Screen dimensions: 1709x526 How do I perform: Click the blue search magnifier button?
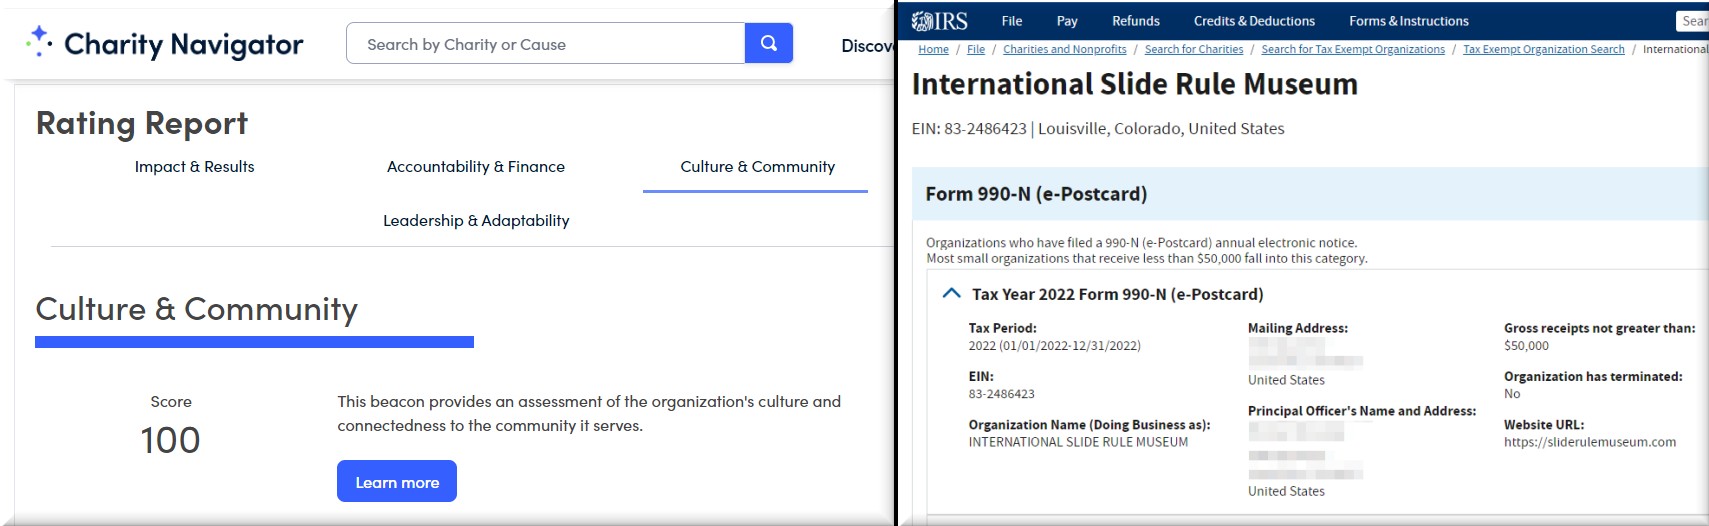click(768, 43)
